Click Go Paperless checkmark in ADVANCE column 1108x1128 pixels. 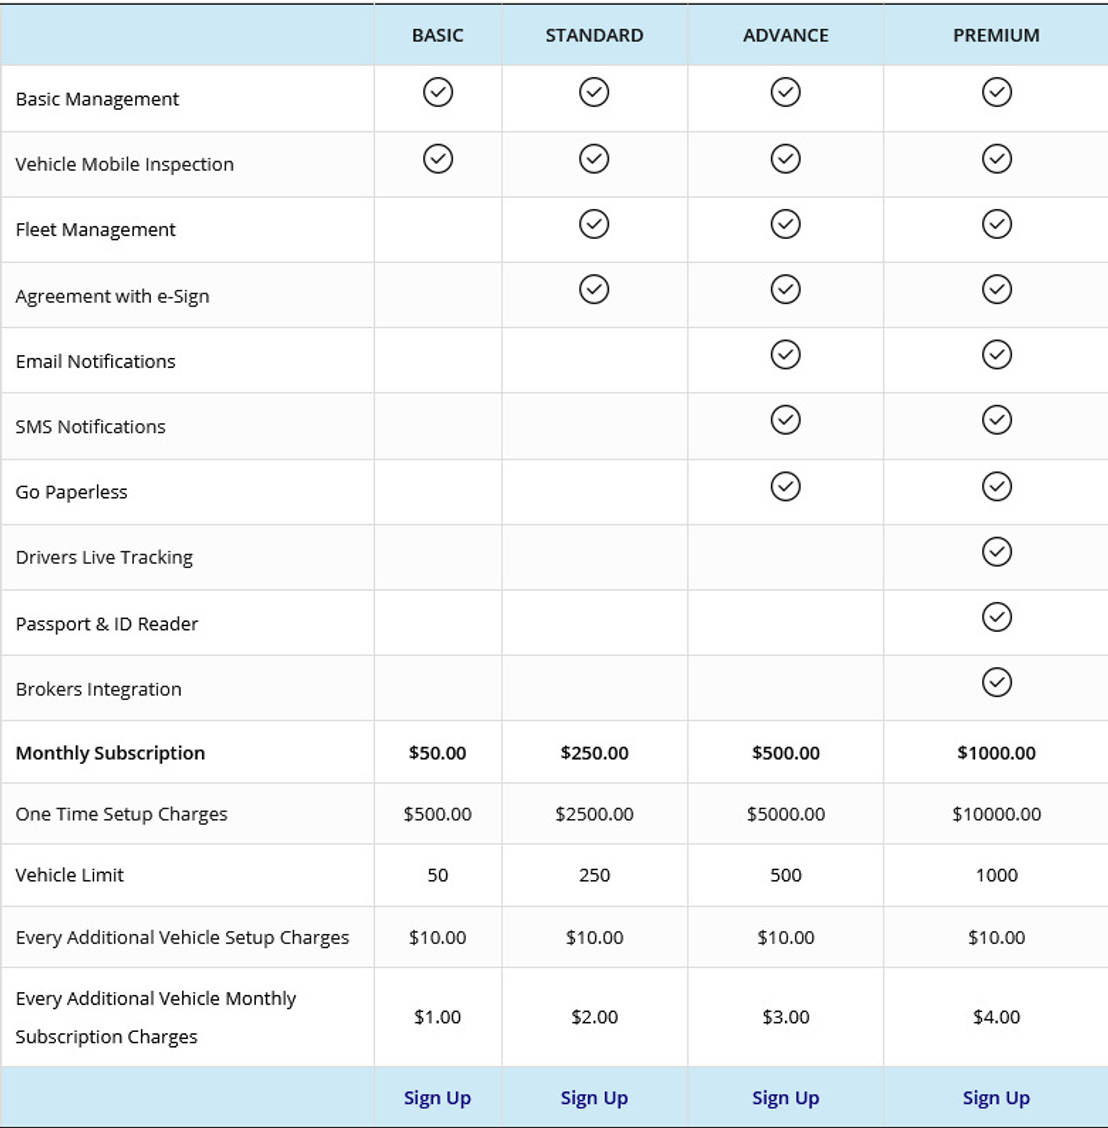click(785, 486)
